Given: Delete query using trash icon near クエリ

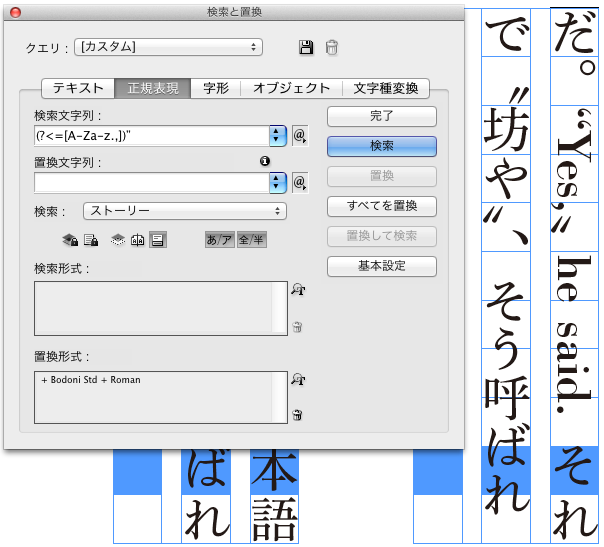Looking at the screenshot, I should (x=332, y=47).
